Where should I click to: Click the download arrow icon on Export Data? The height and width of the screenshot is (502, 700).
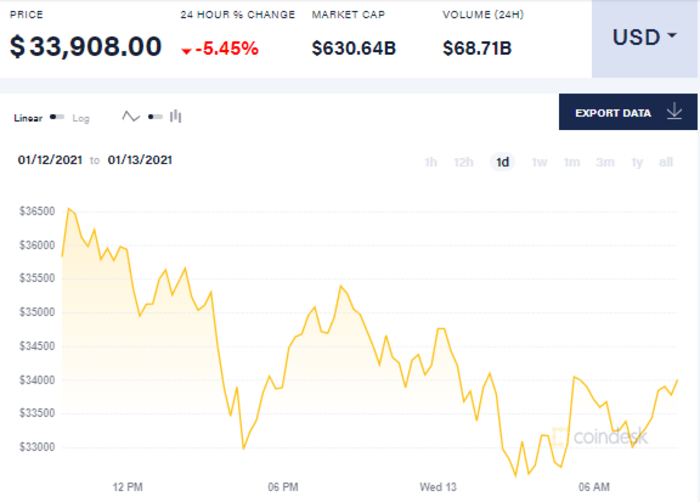[x=674, y=112]
